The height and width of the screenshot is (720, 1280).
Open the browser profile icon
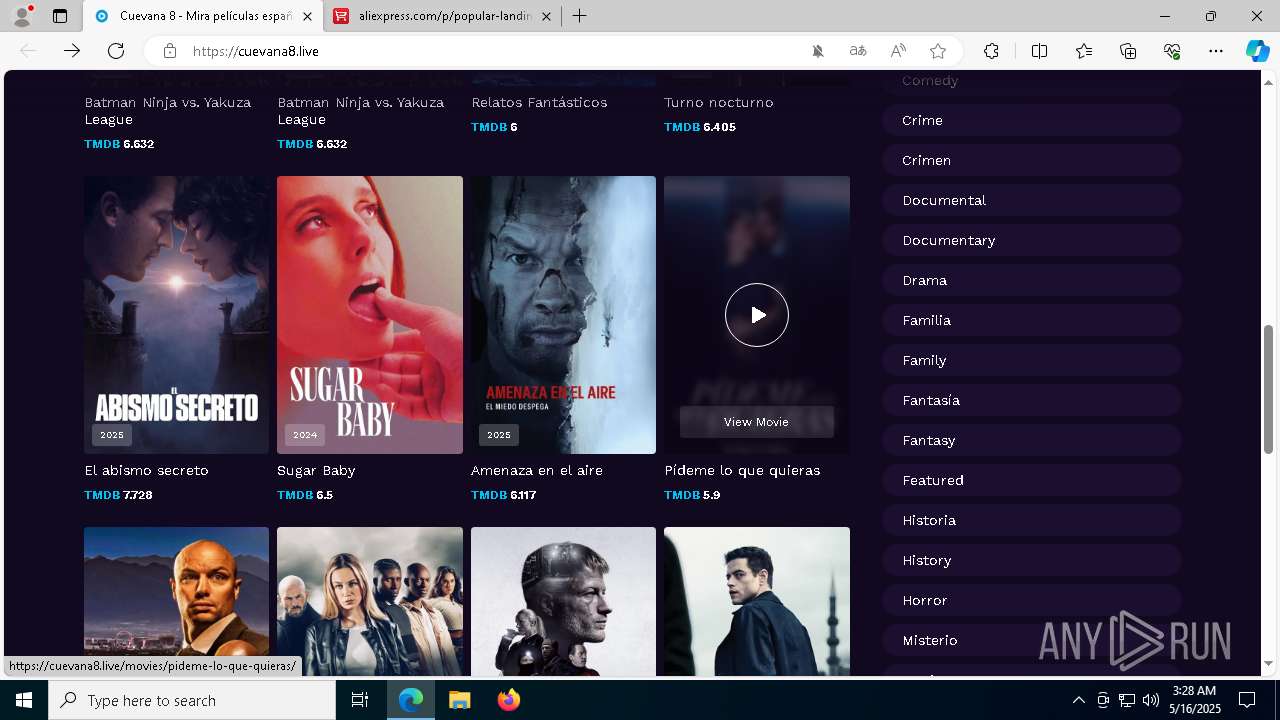[21, 16]
